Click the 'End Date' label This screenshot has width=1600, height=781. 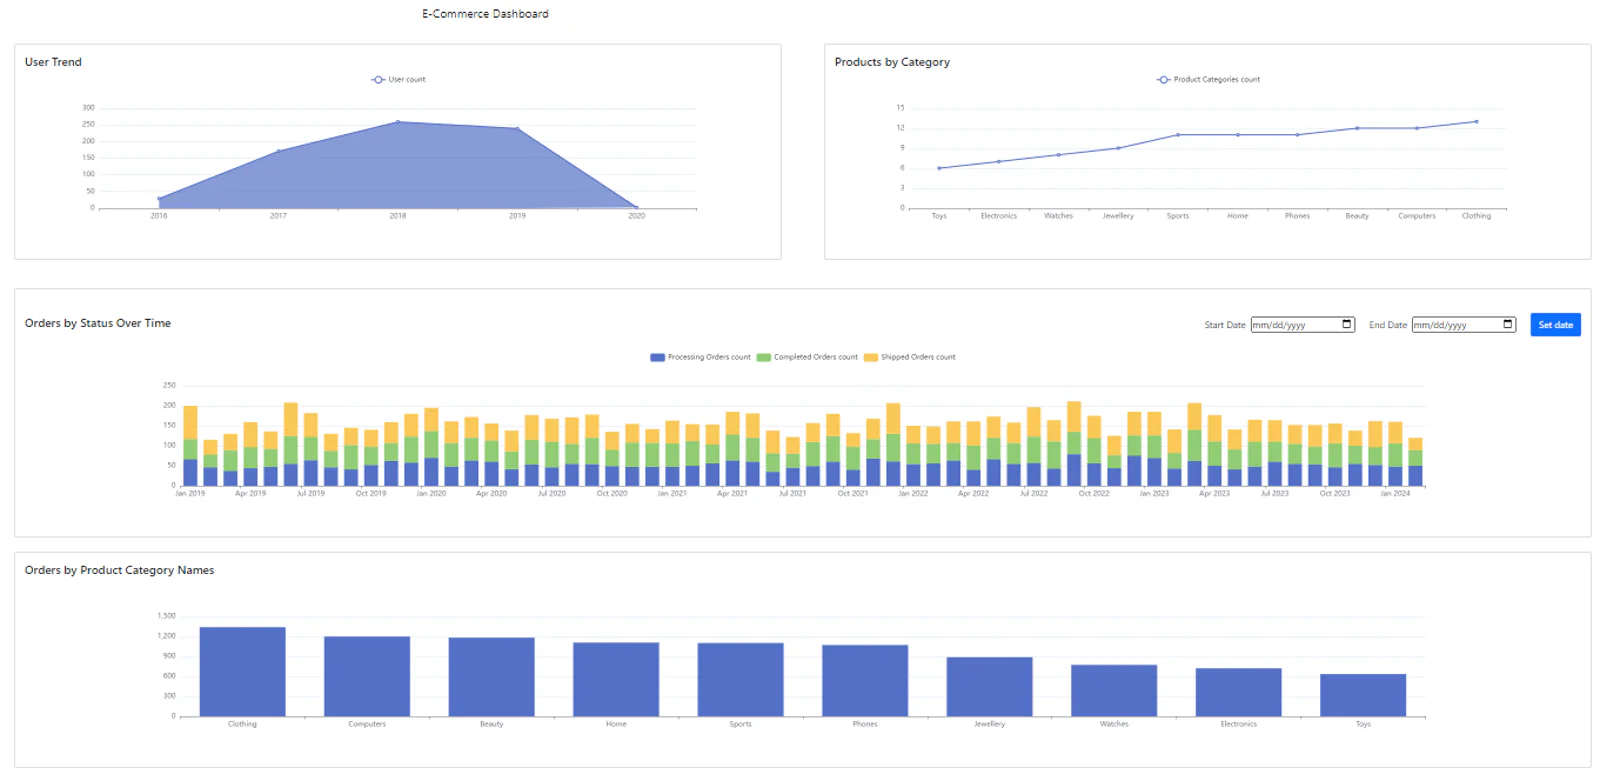click(1388, 325)
